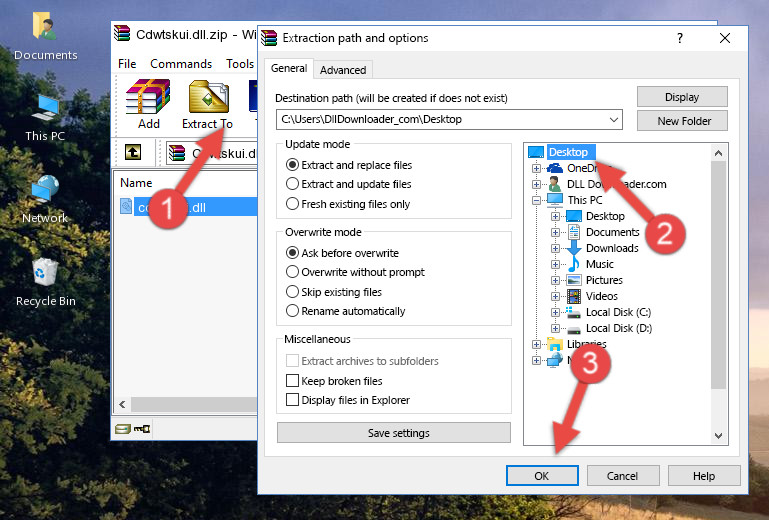Click the tree scrollbar down arrow

click(x=718, y=436)
